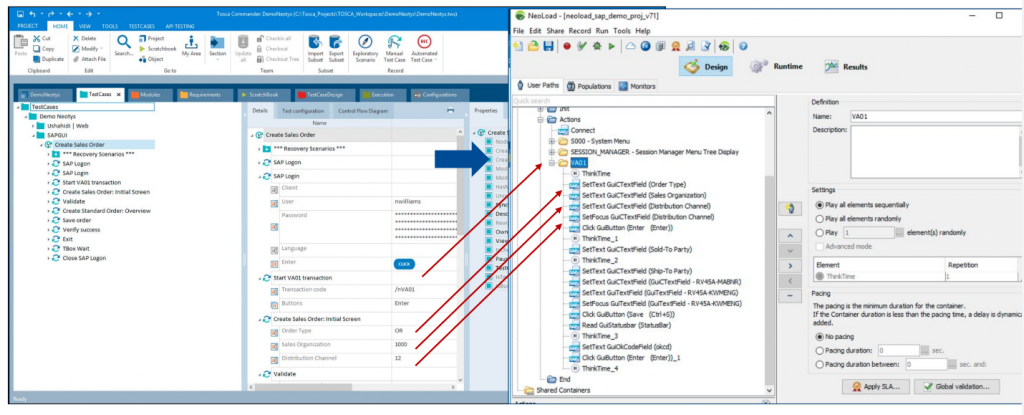The height and width of the screenshot is (415, 1024).
Task: Select Pacing duration between option
Action: point(820,364)
